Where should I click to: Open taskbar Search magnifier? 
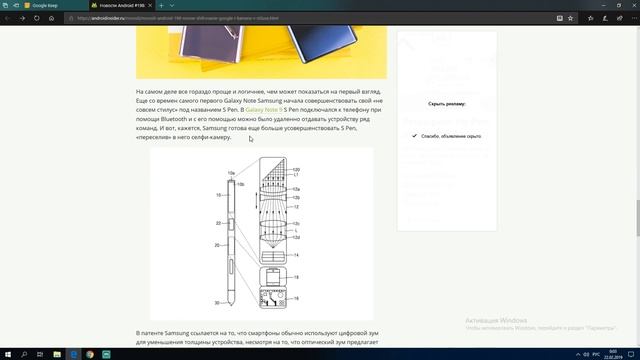(x=24, y=354)
